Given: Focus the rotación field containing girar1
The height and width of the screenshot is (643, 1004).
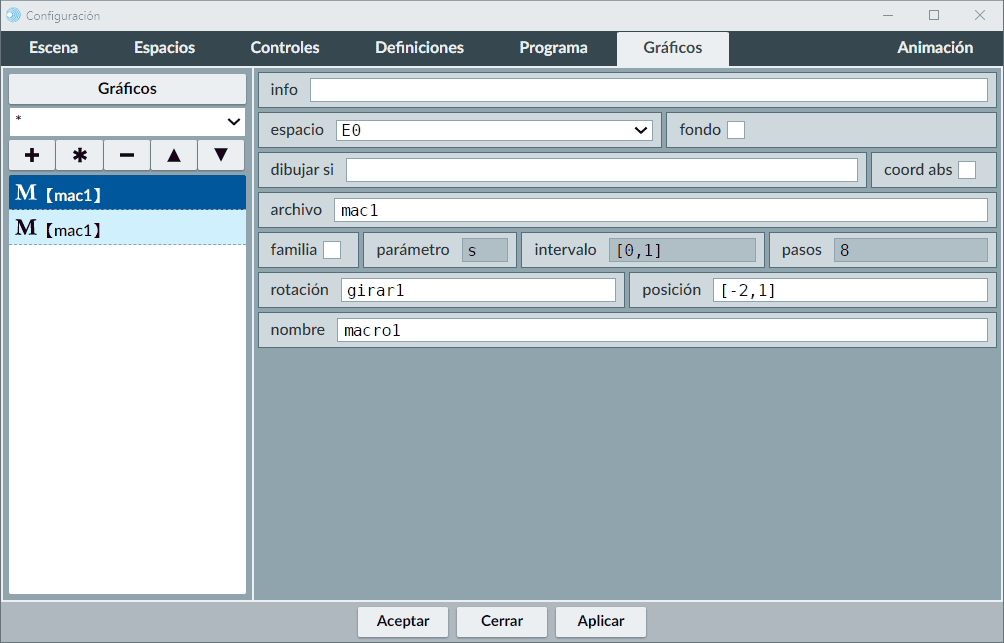Looking at the screenshot, I should point(478,290).
